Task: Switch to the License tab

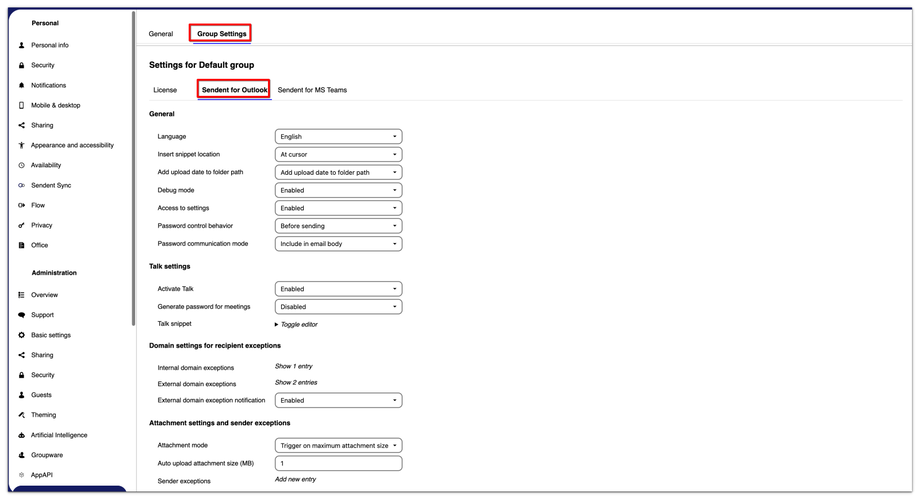Action: coord(165,90)
